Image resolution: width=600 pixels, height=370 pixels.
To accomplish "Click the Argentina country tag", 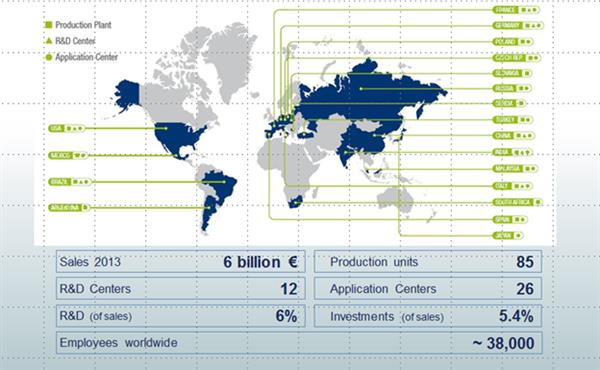I will point(69,208).
